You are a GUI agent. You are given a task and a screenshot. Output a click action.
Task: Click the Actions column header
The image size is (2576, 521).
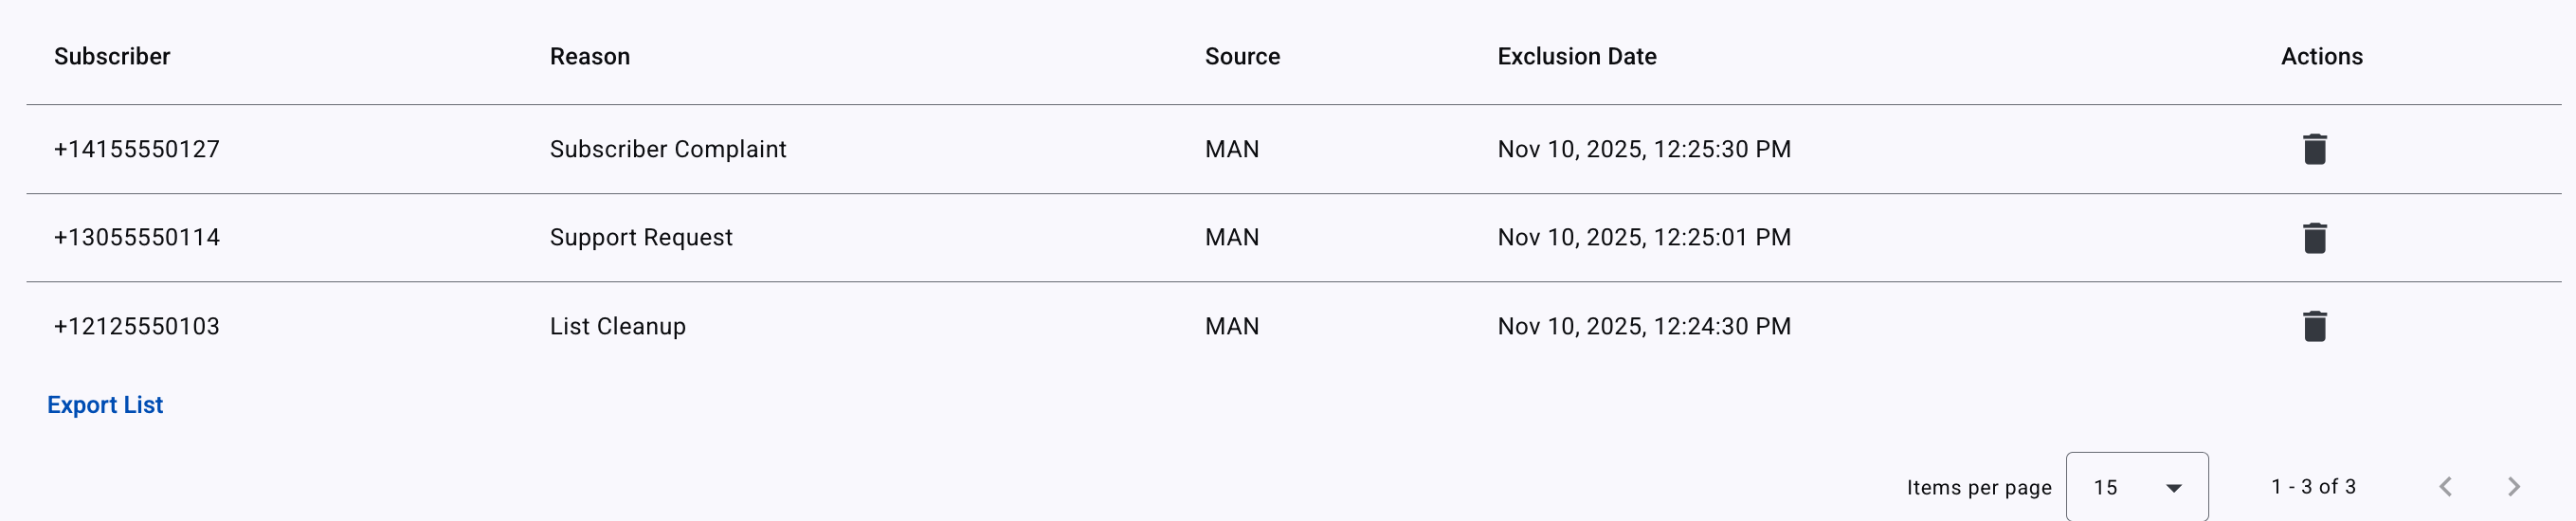click(x=2322, y=57)
